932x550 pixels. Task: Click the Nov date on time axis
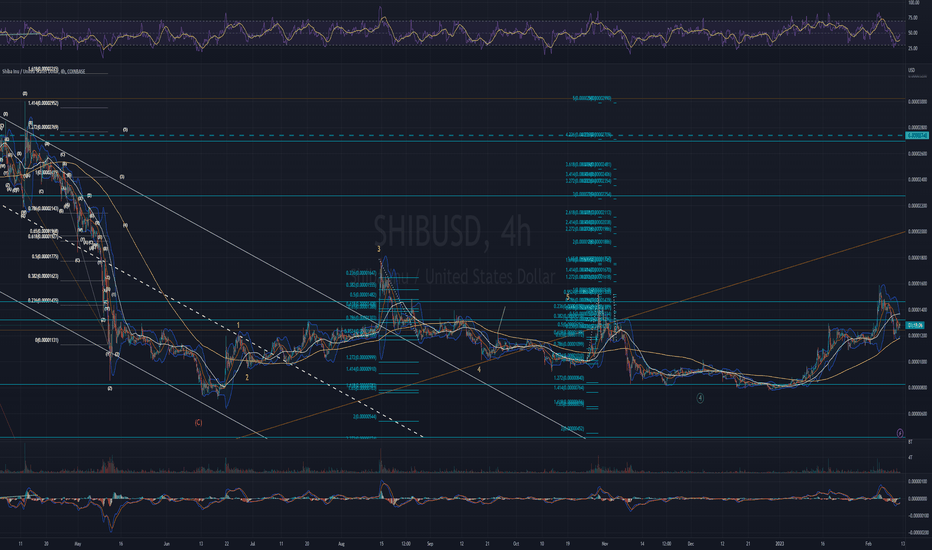click(x=604, y=543)
